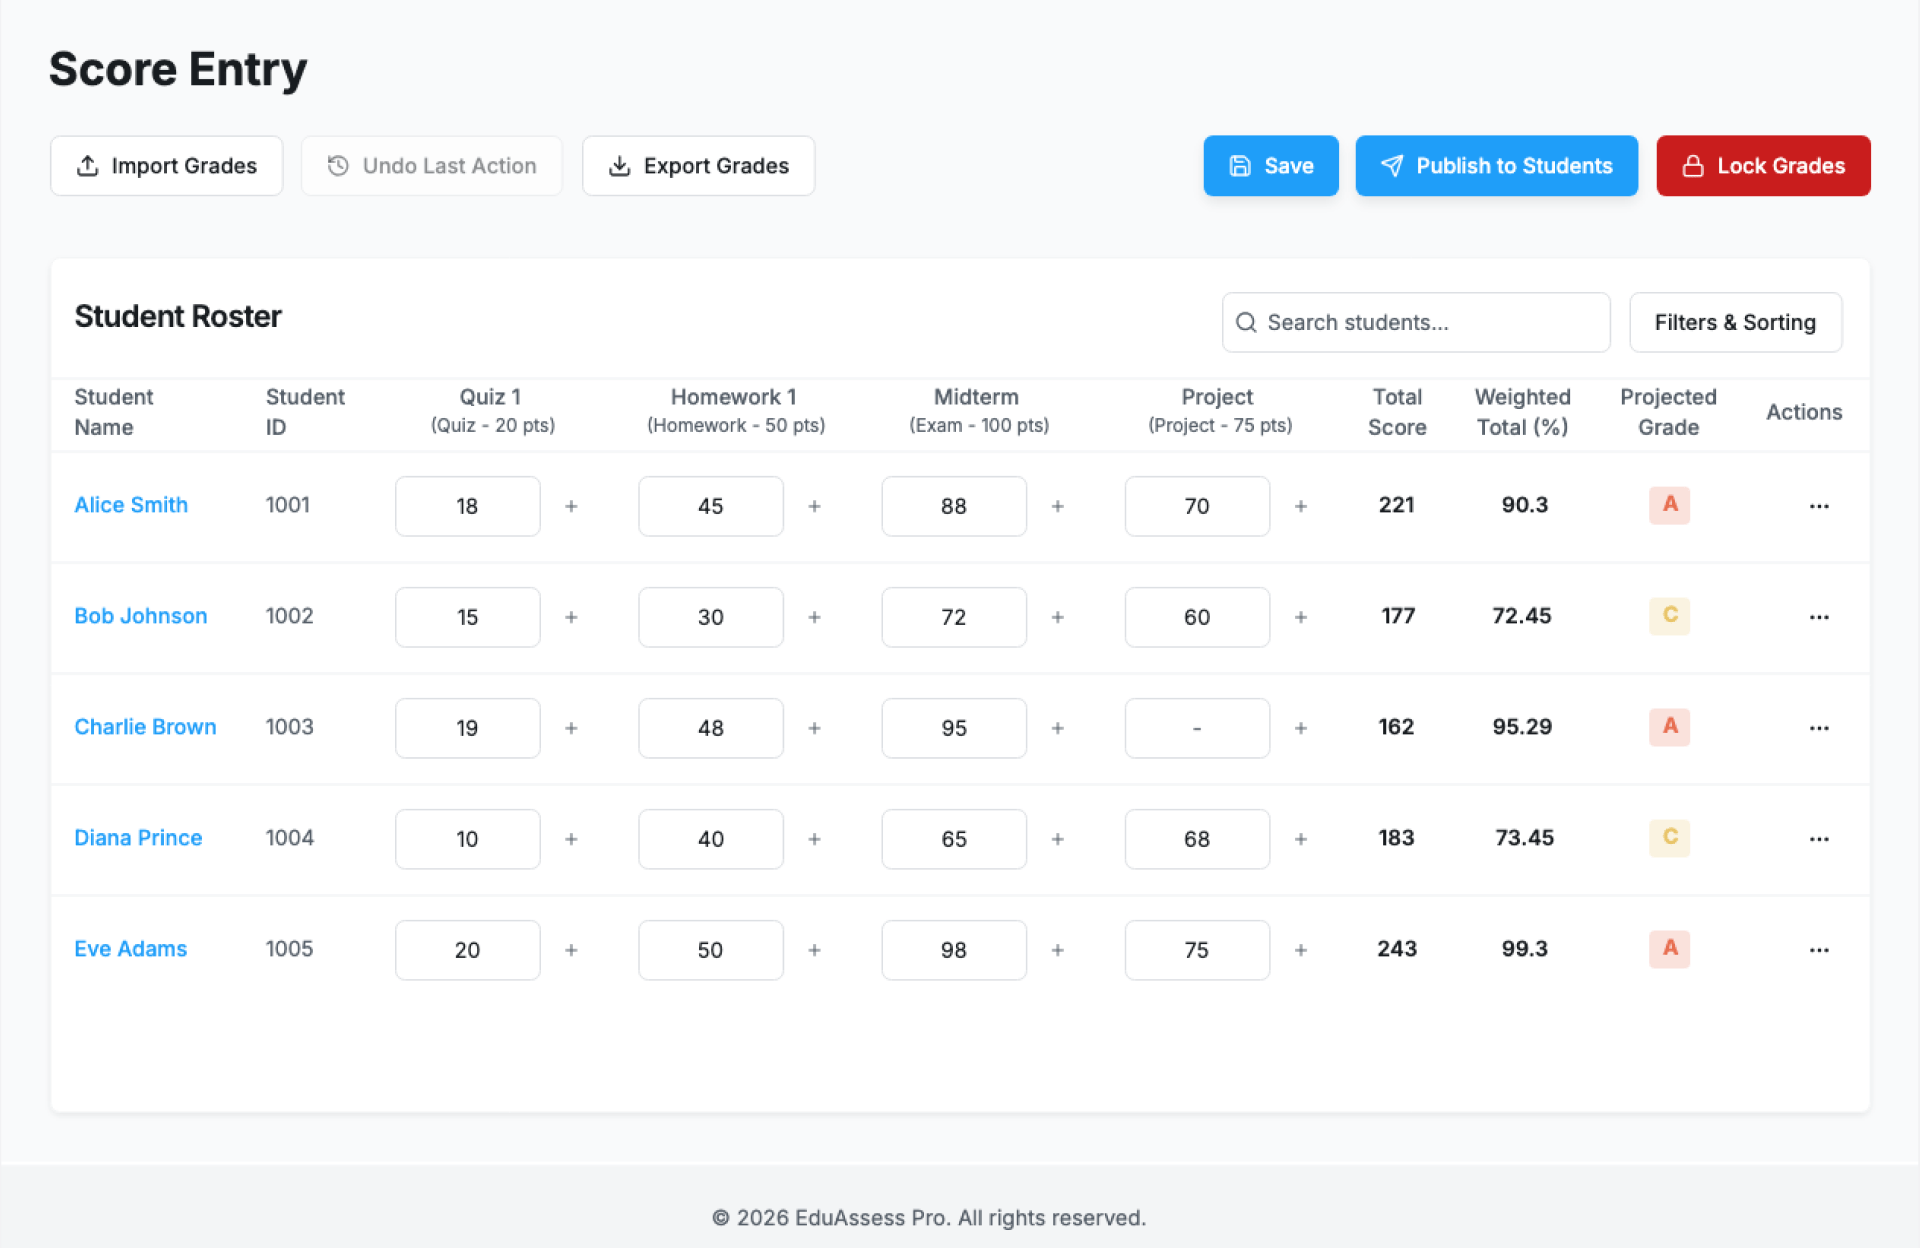Click the Import Grades button
The image size is (1920, 1248).
point(167,166)
